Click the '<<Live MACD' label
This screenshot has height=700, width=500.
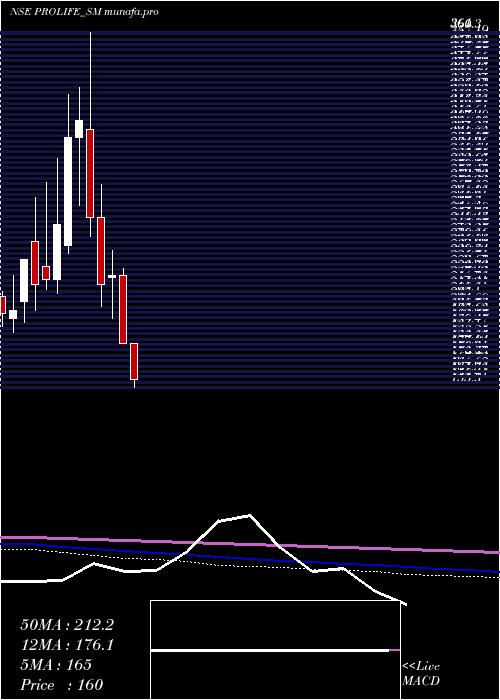click(421, 674)
